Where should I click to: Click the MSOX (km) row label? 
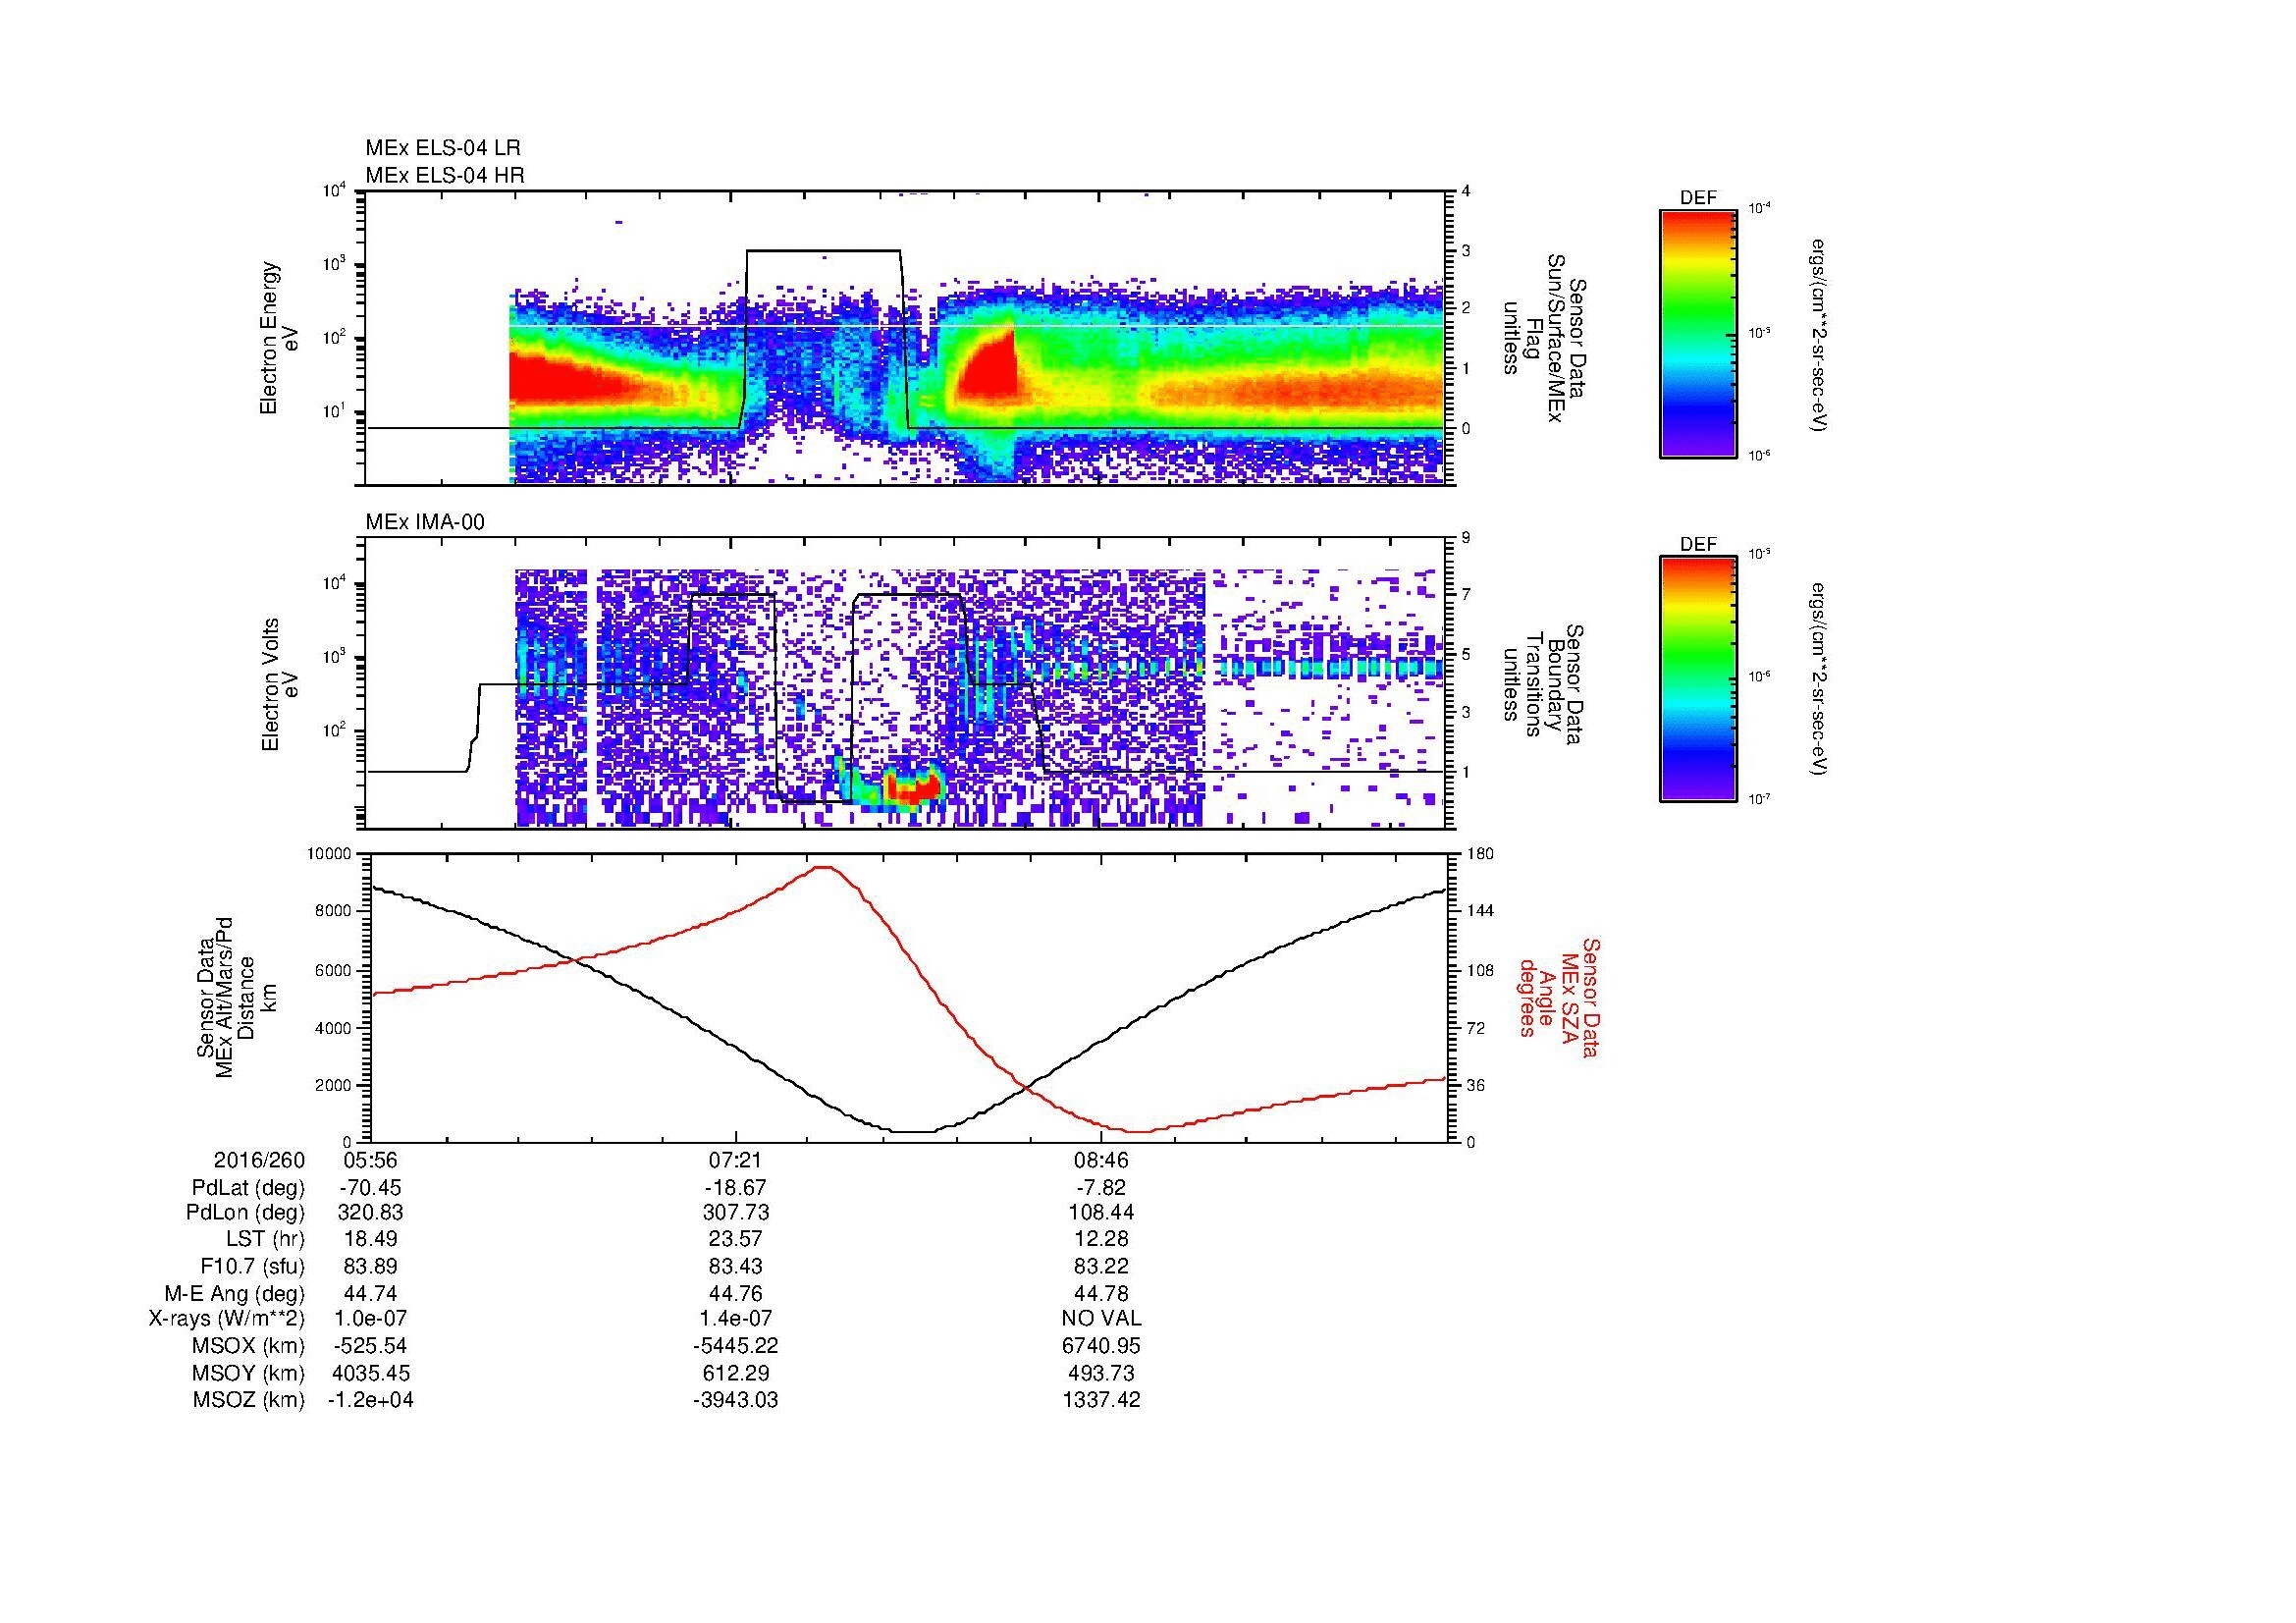click(x=248, y=1346)
